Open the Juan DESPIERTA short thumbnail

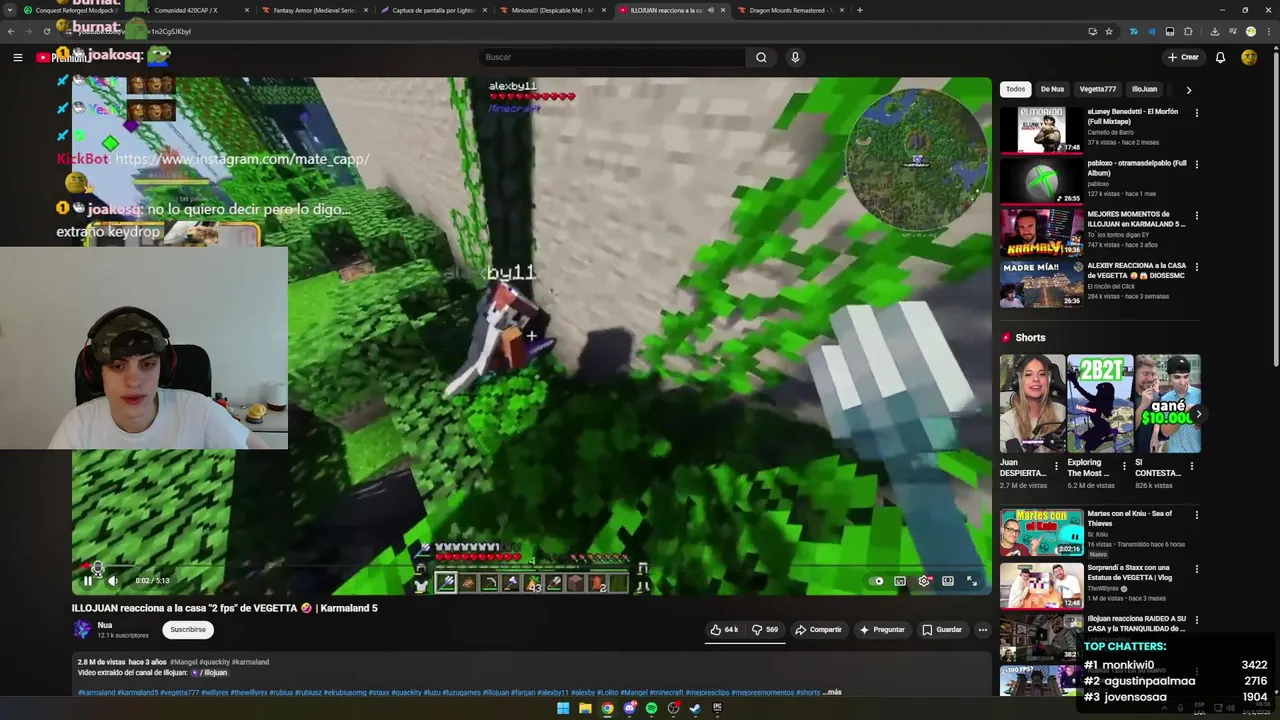1032,404
